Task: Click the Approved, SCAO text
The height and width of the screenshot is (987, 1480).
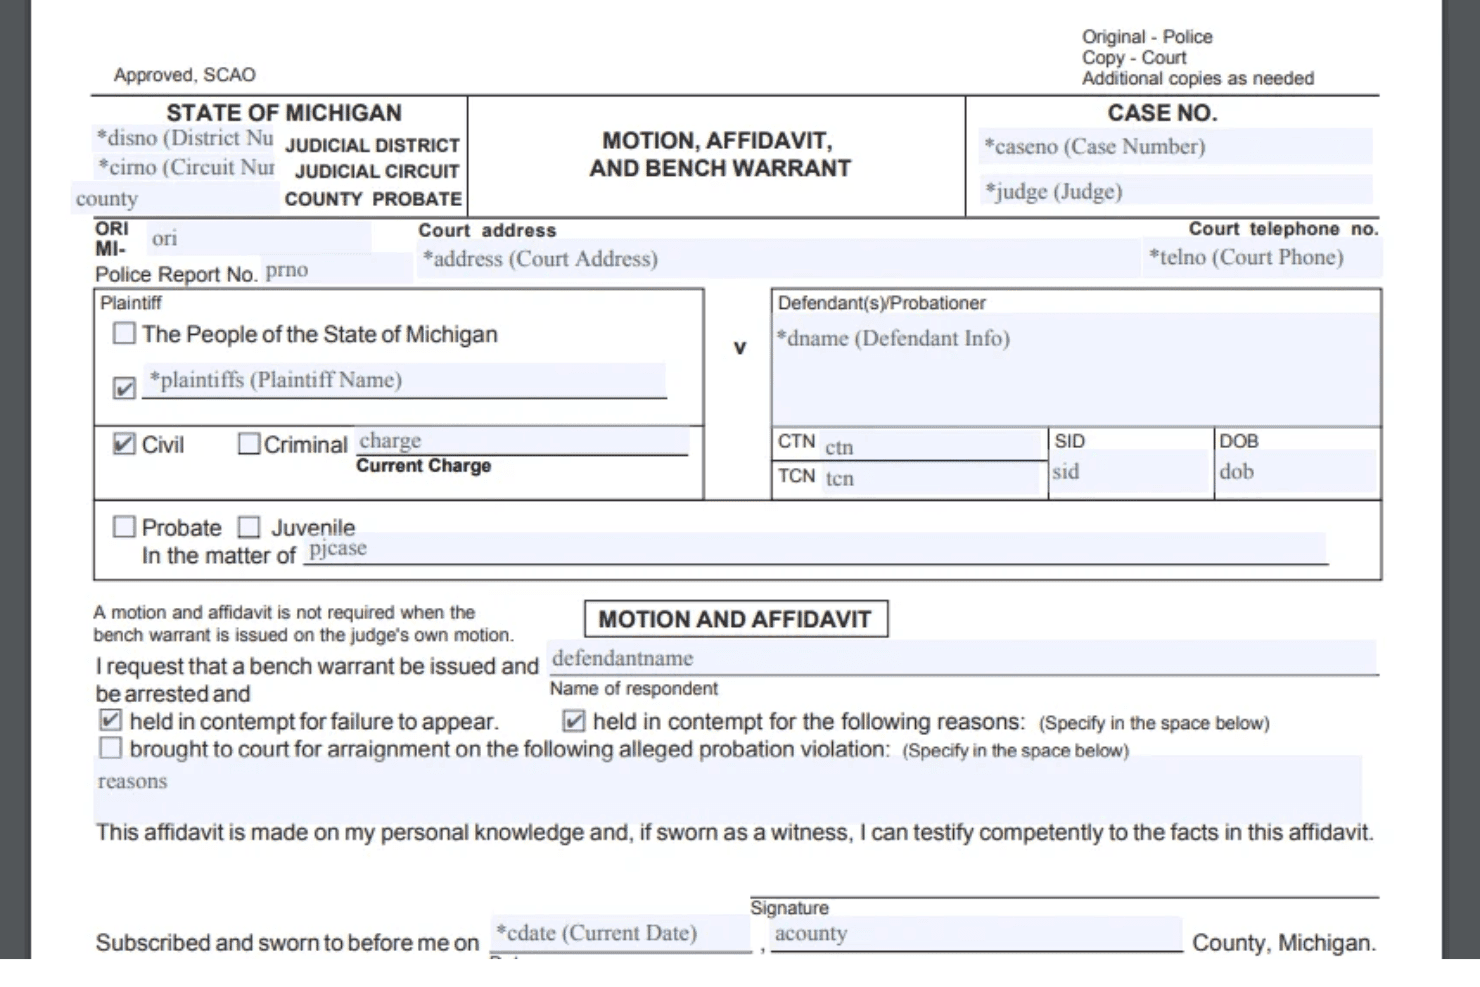Action: pos(184,75)
